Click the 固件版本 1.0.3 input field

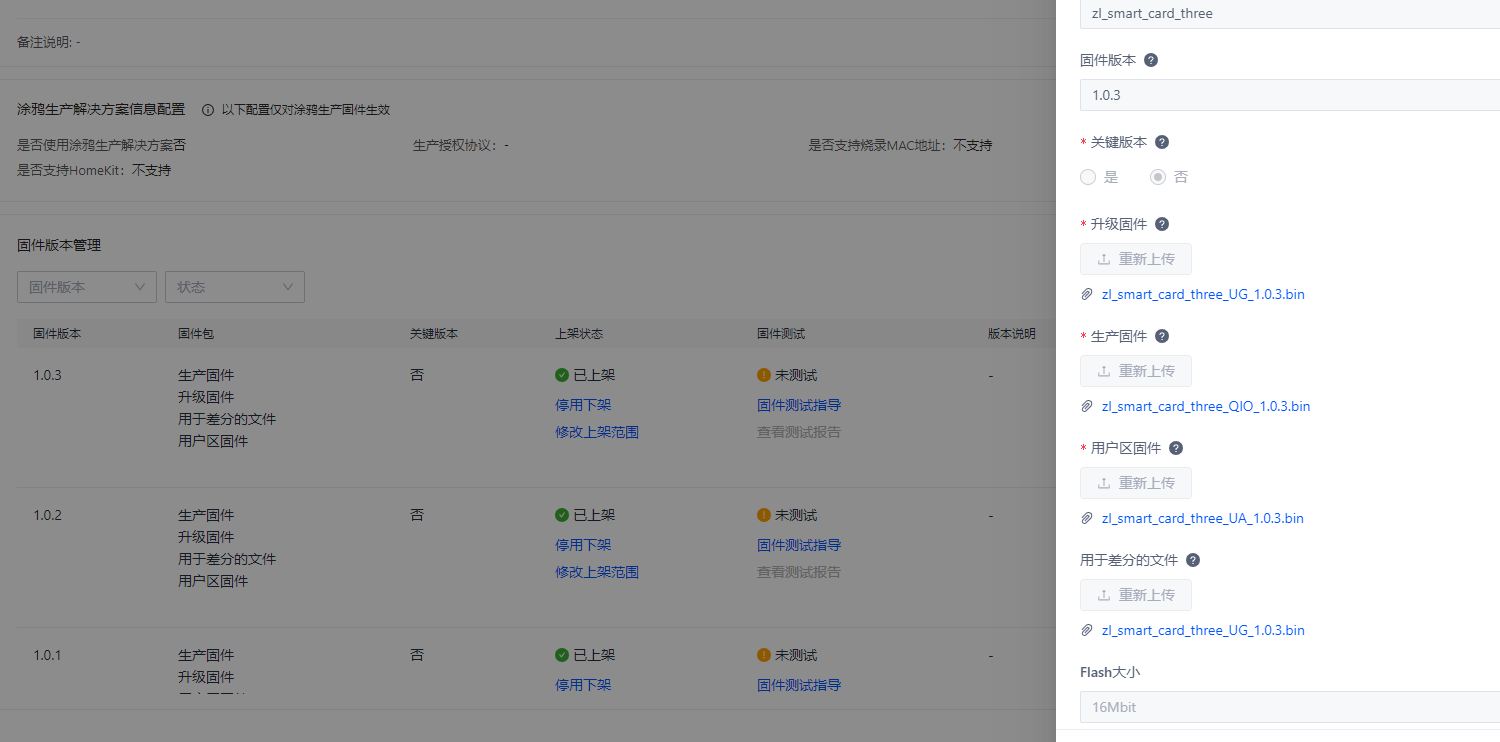tap(1288, 95)
